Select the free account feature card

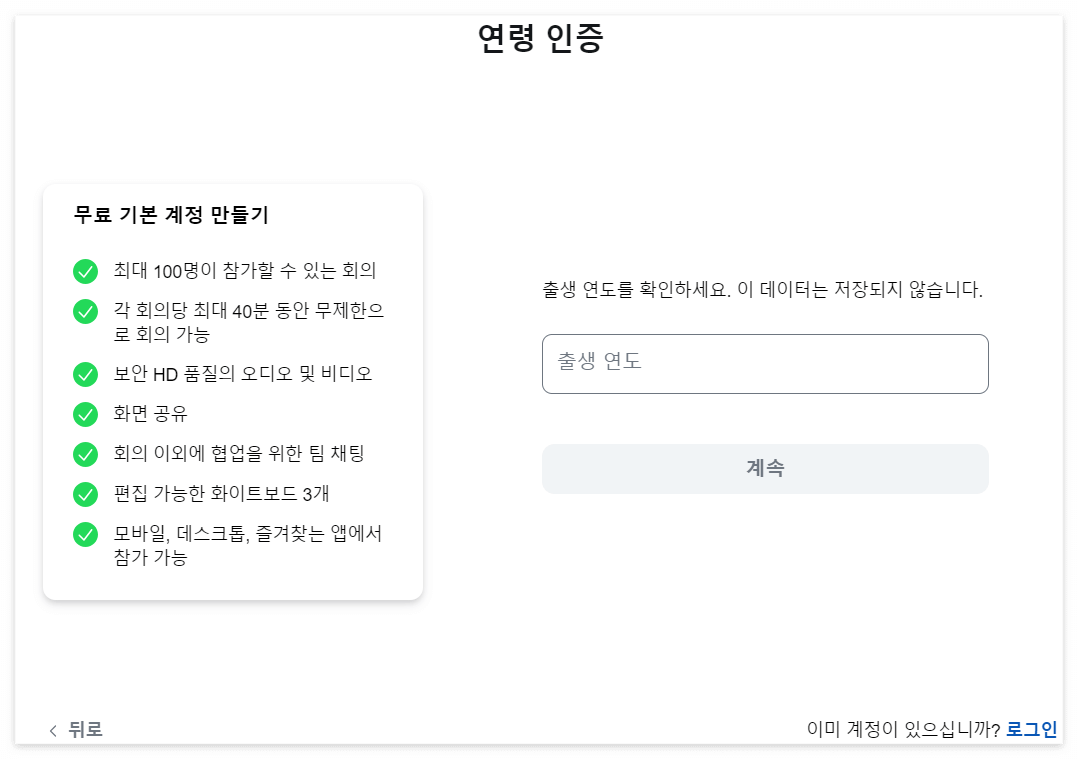click(232, 390)
